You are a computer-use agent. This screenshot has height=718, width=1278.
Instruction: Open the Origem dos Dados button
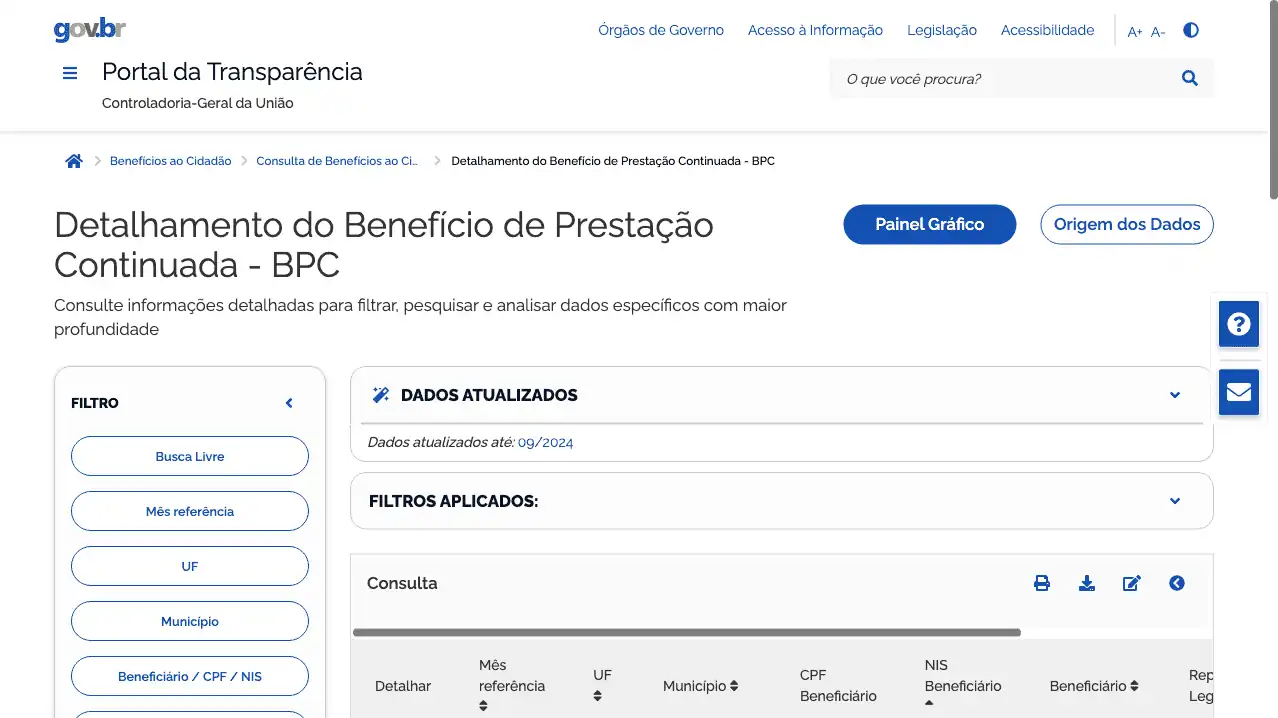[1126, 224]
